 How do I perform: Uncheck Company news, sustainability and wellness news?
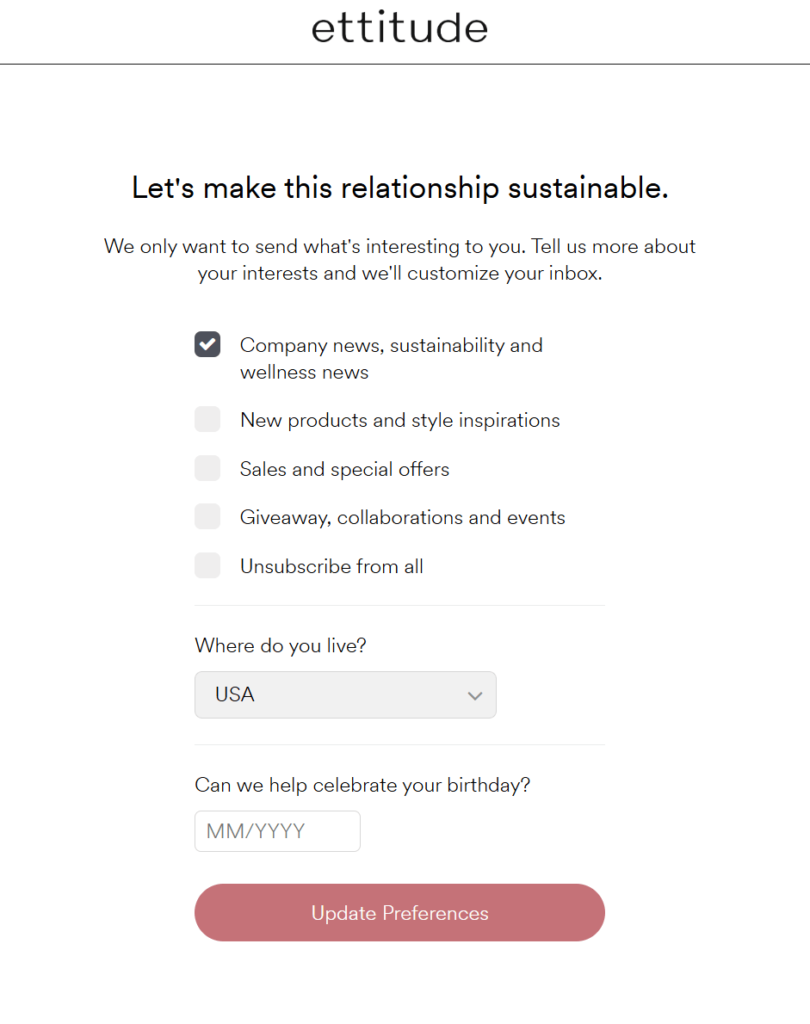tap(207, 344)
